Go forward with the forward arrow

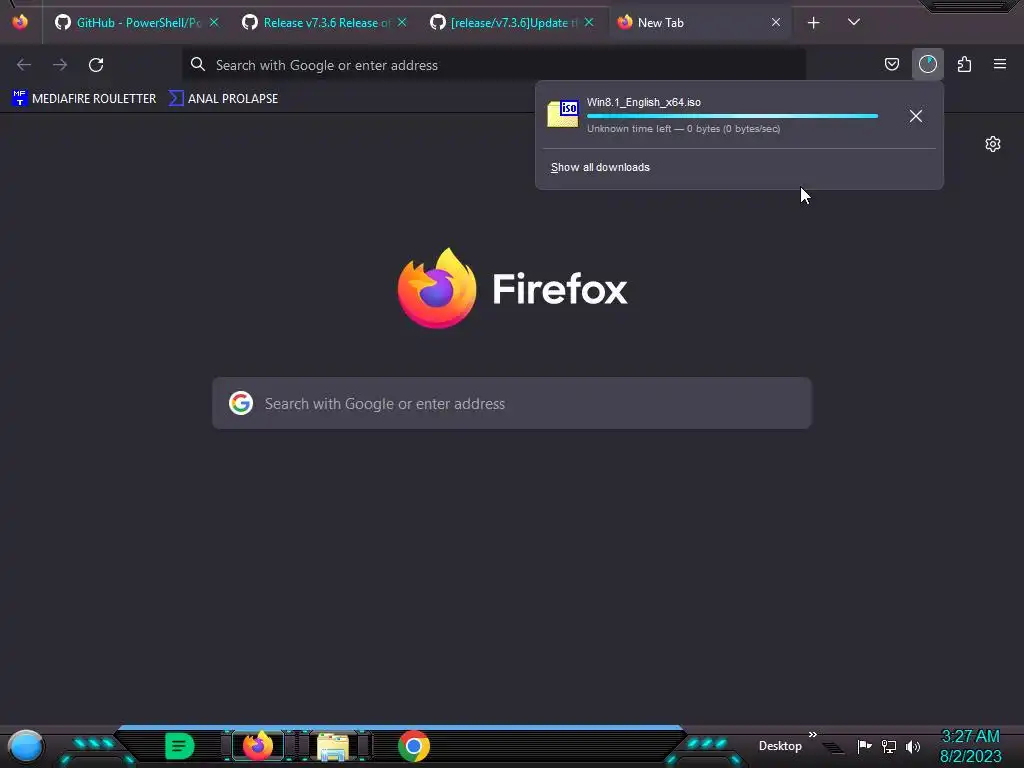60,65
